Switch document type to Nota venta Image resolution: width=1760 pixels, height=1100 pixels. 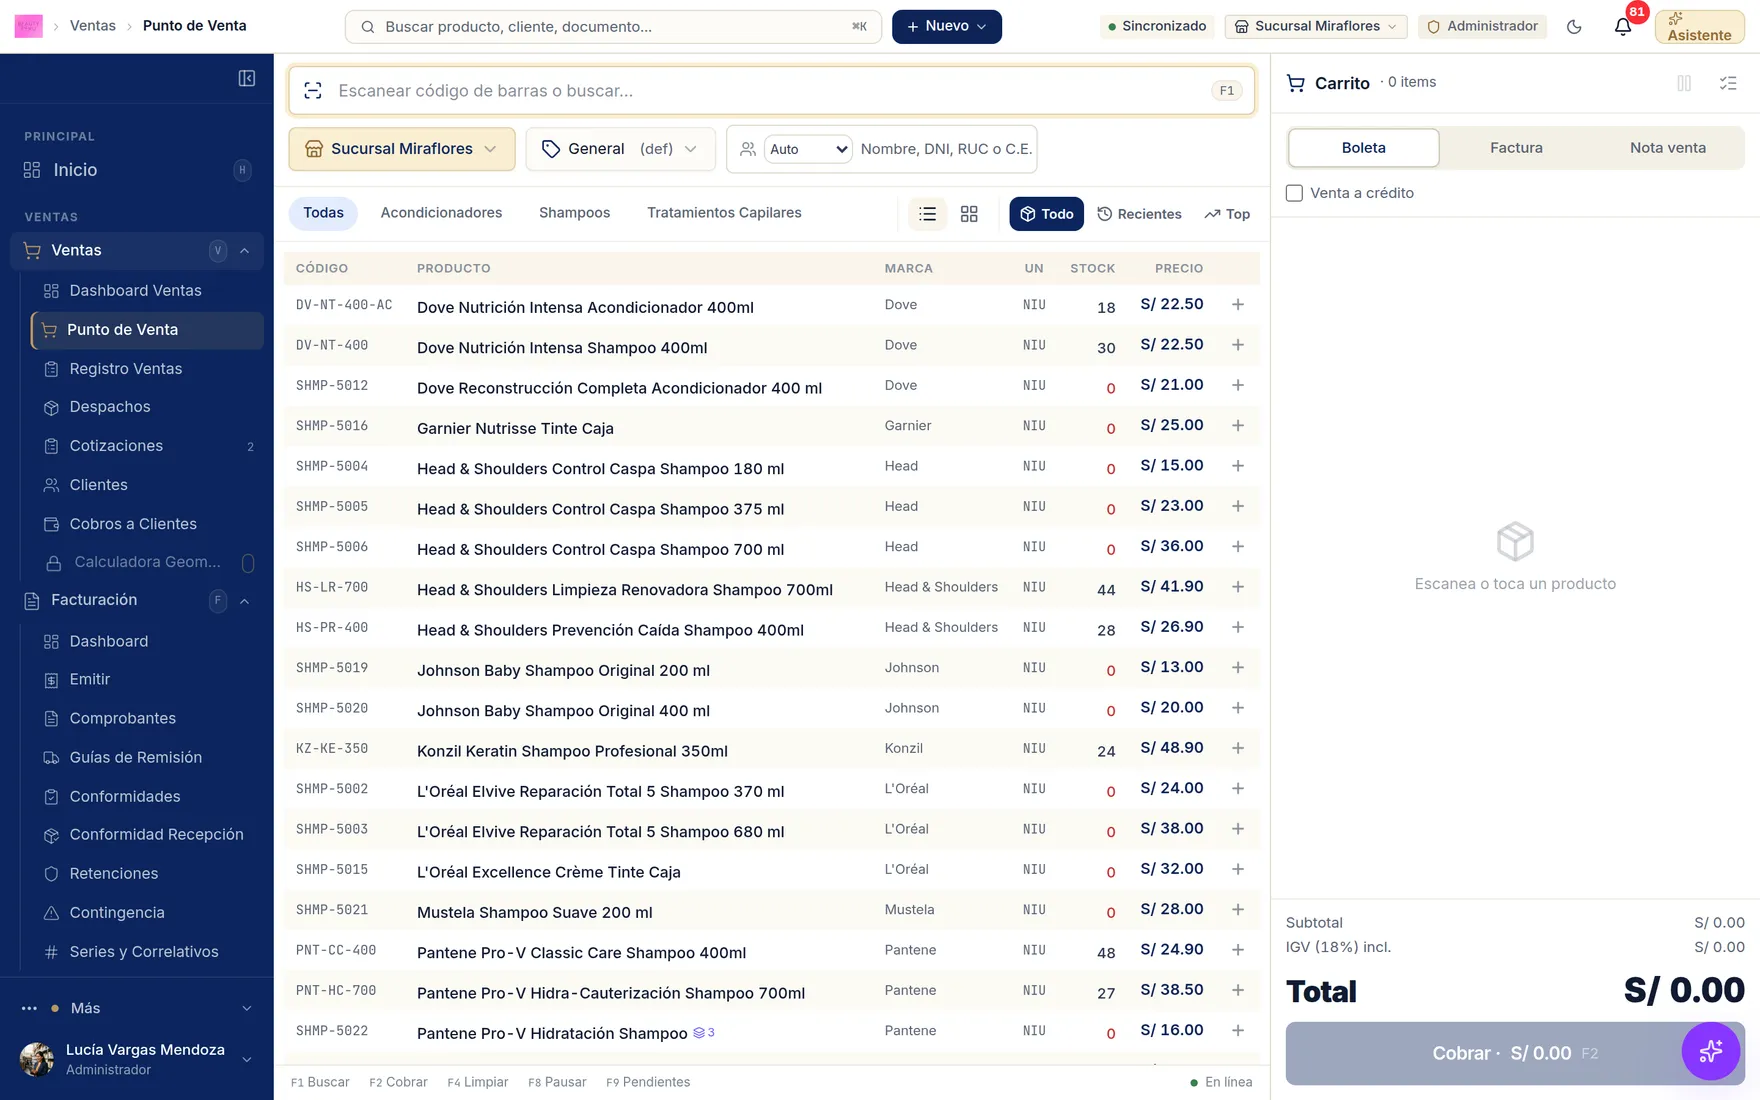pos(1668,148)
